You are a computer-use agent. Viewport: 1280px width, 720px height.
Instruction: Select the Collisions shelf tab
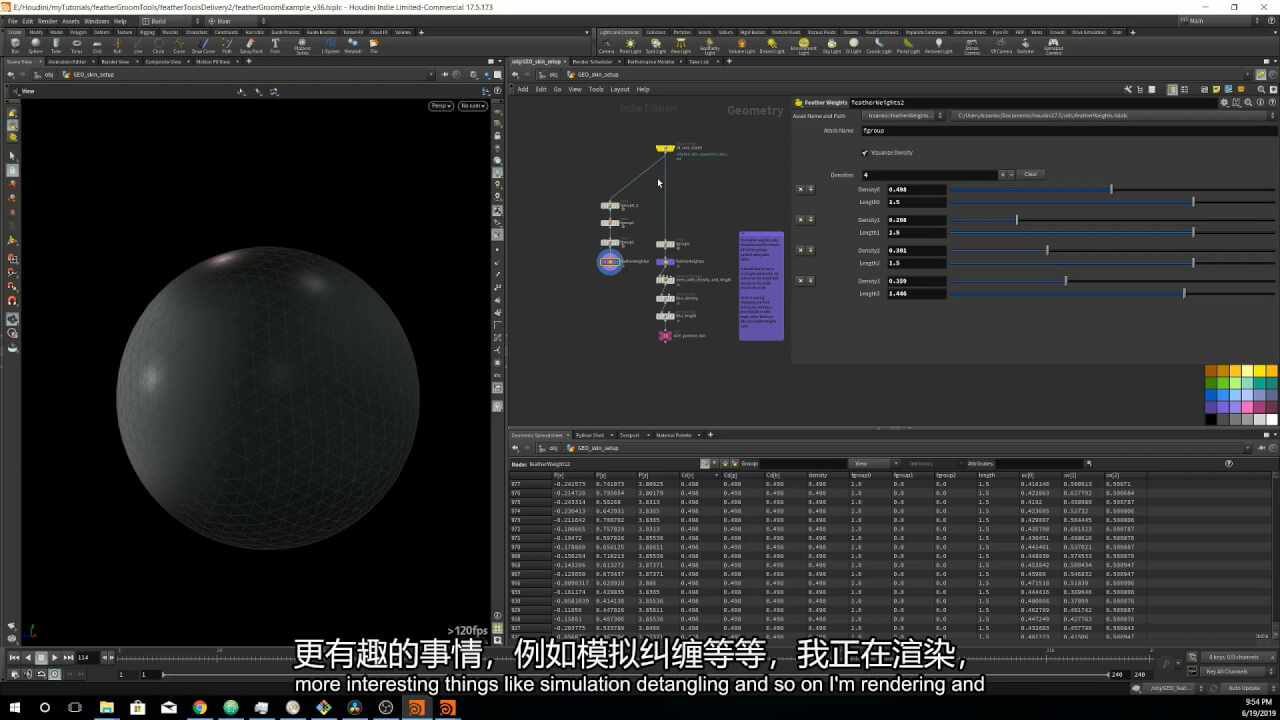tap(656, 32)
